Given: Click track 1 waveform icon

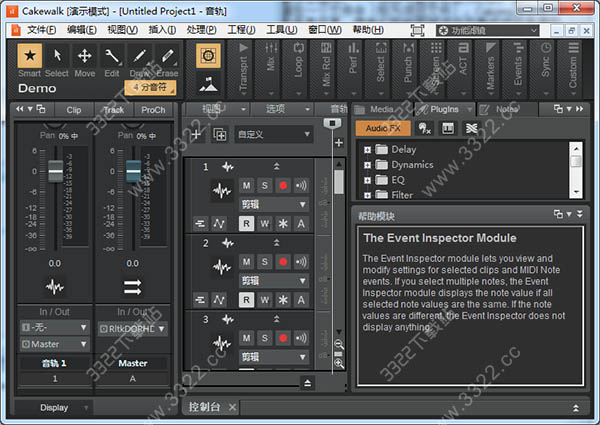Looking at the screenshot, I should pos(222,190).
